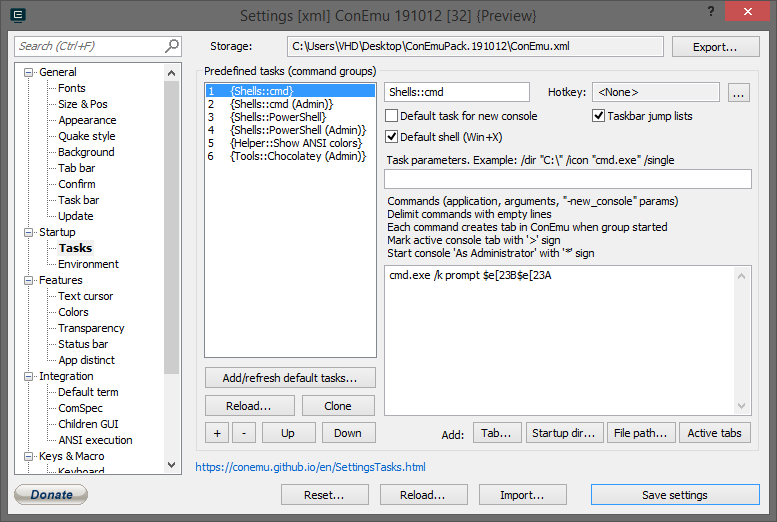
Task: Add Tab... to commands
Action: pos(497,433)
